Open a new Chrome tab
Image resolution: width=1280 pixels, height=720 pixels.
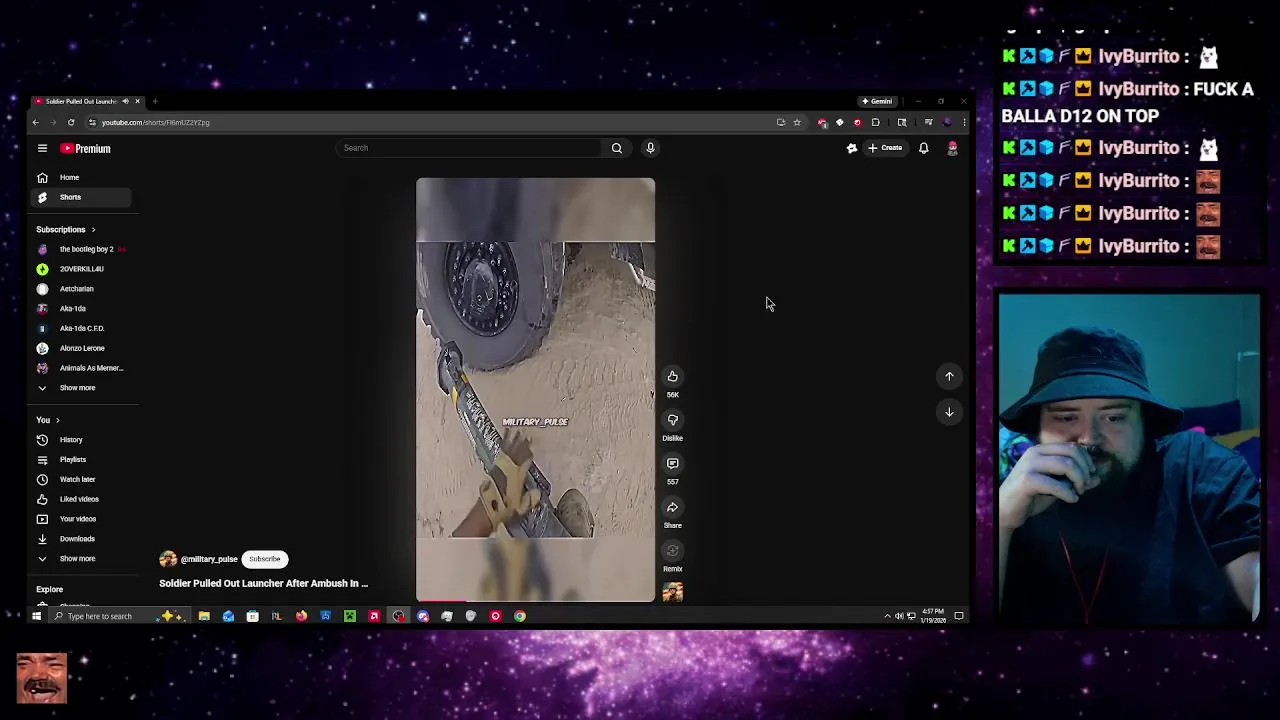click(x=155, y=101)
